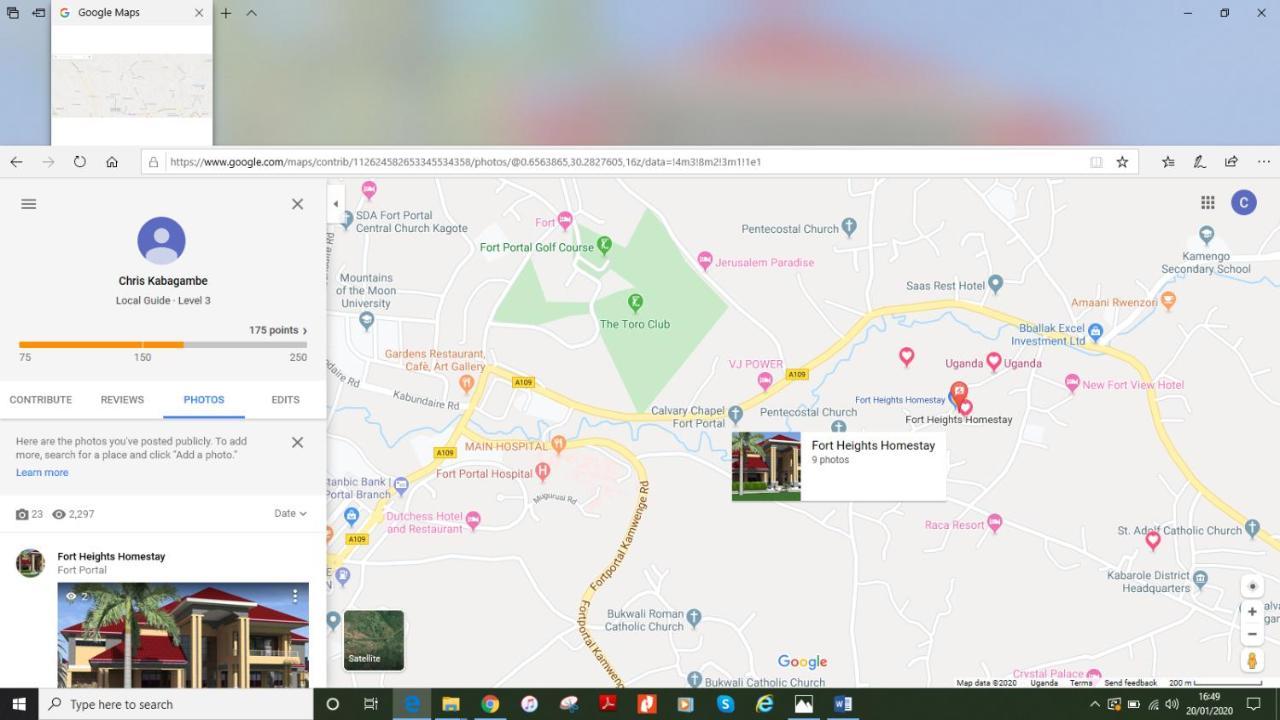Image resolution: width=1280 pixels, height=720 pixels.
Task: Open the Google apps grid
Action: [x=1208, y=202]
